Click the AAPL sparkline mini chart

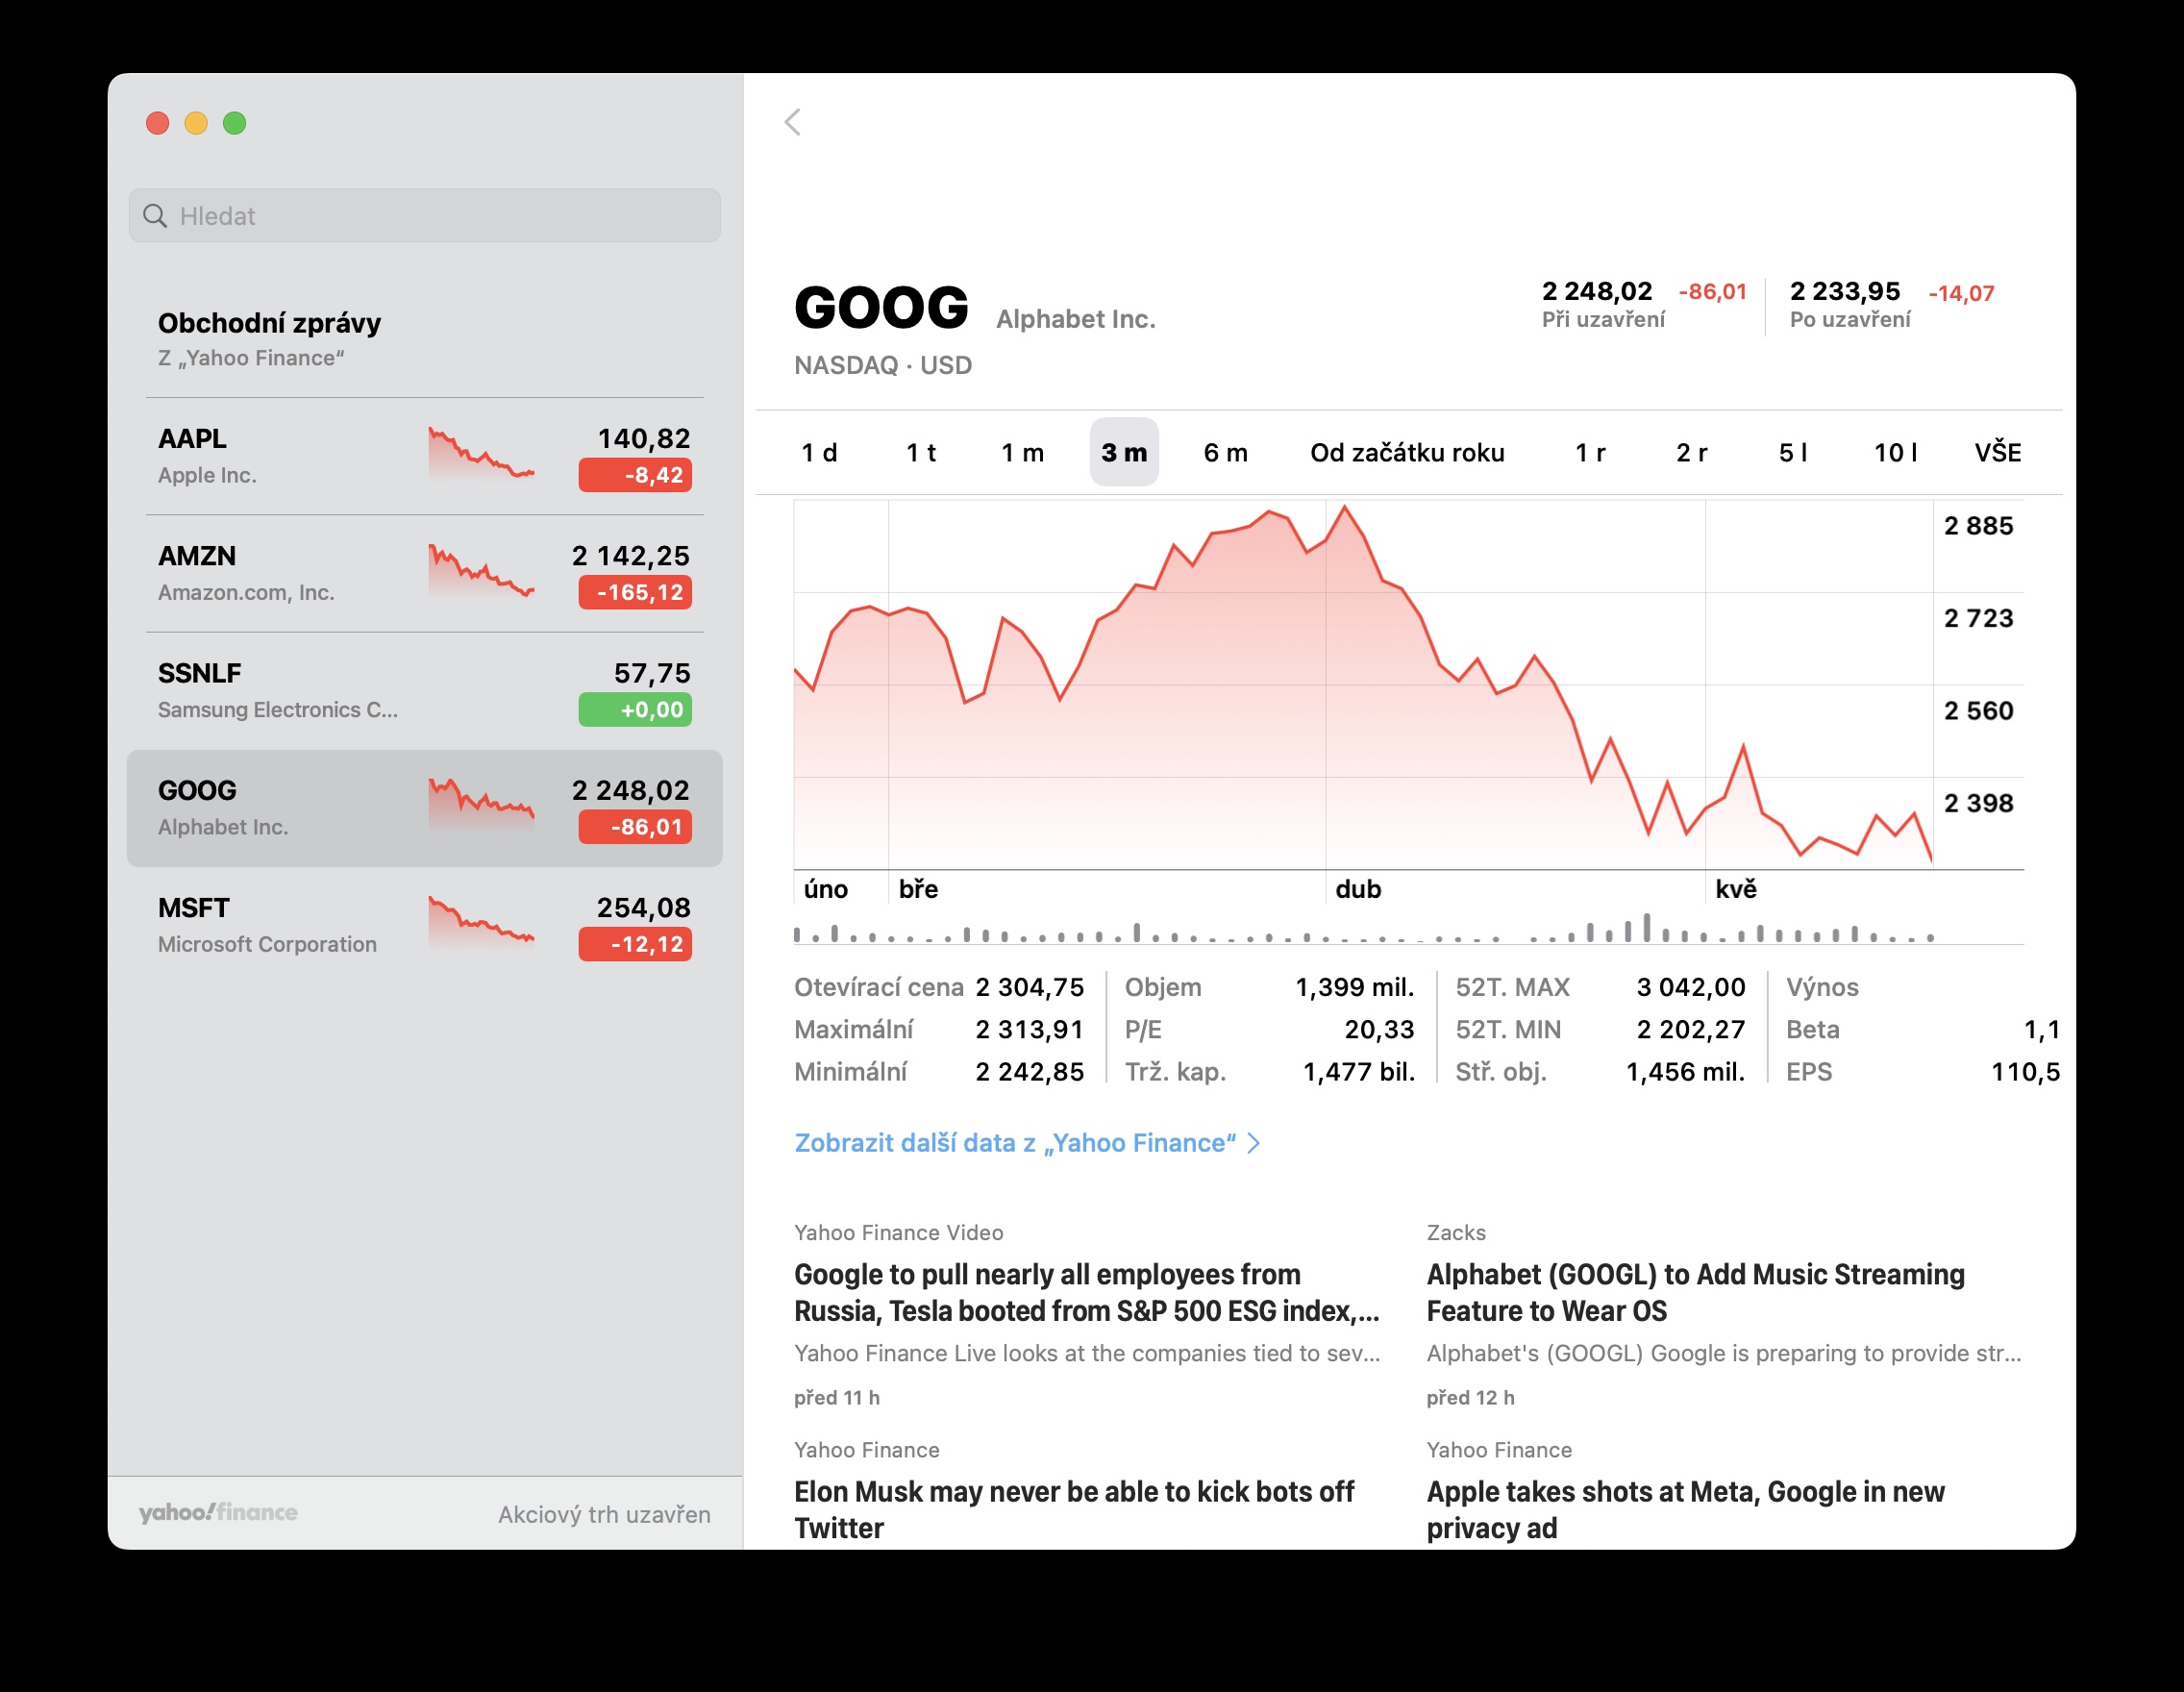pyautogui.click(x=481, y=454)
